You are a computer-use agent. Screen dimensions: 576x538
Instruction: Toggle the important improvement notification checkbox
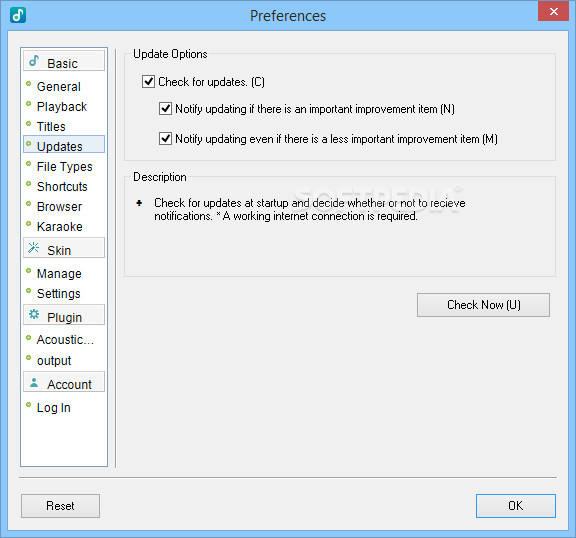coord(165,109)
